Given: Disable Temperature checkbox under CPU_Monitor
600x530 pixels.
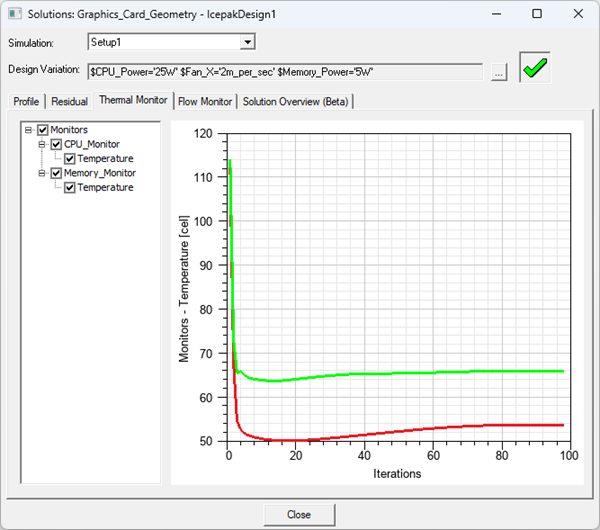Looking at the screenshot, I should [x=70, y=158].
